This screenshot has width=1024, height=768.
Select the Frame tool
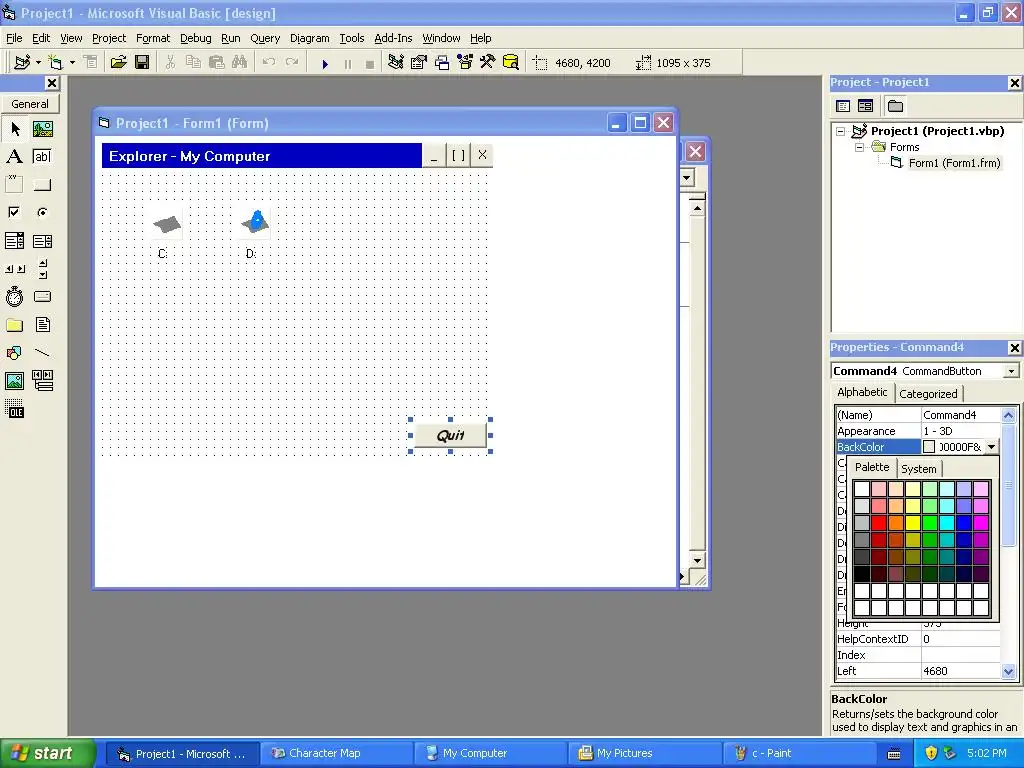(x=15, y=185)
